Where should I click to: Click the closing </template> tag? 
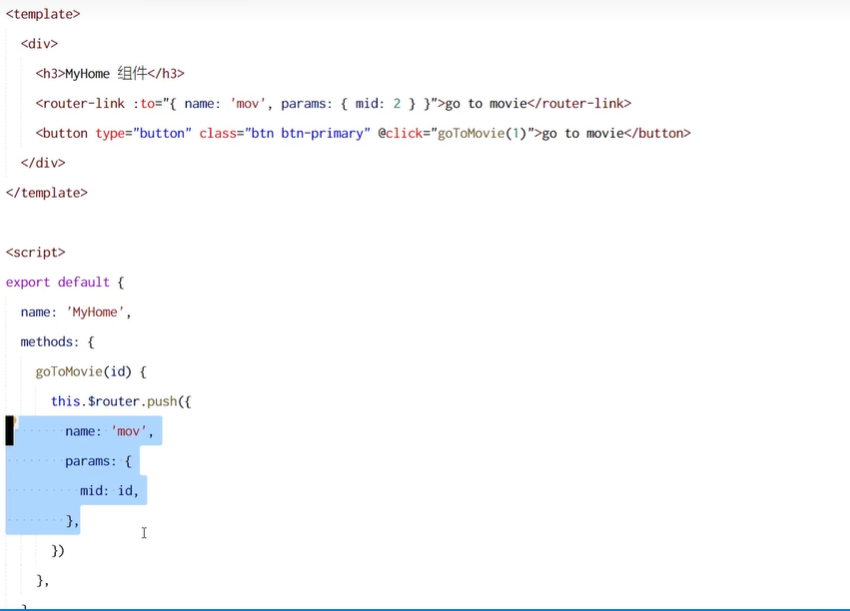coord(47,193)
